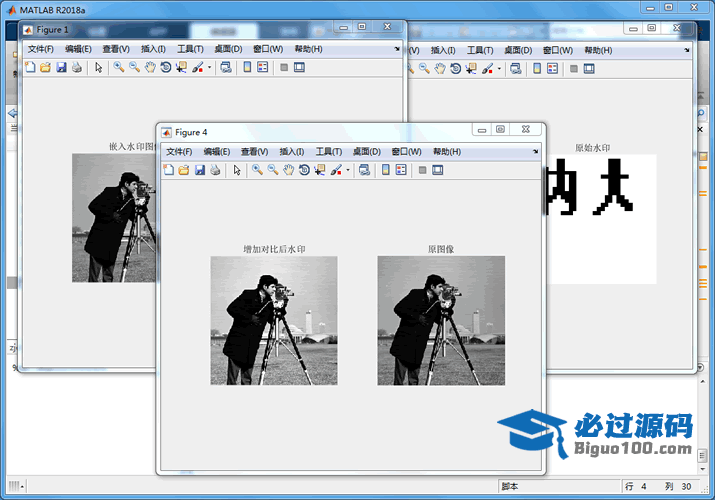715x500 pixels.
Task: Activate Rotate 3D tool in Figure 4
Action: 304,170
